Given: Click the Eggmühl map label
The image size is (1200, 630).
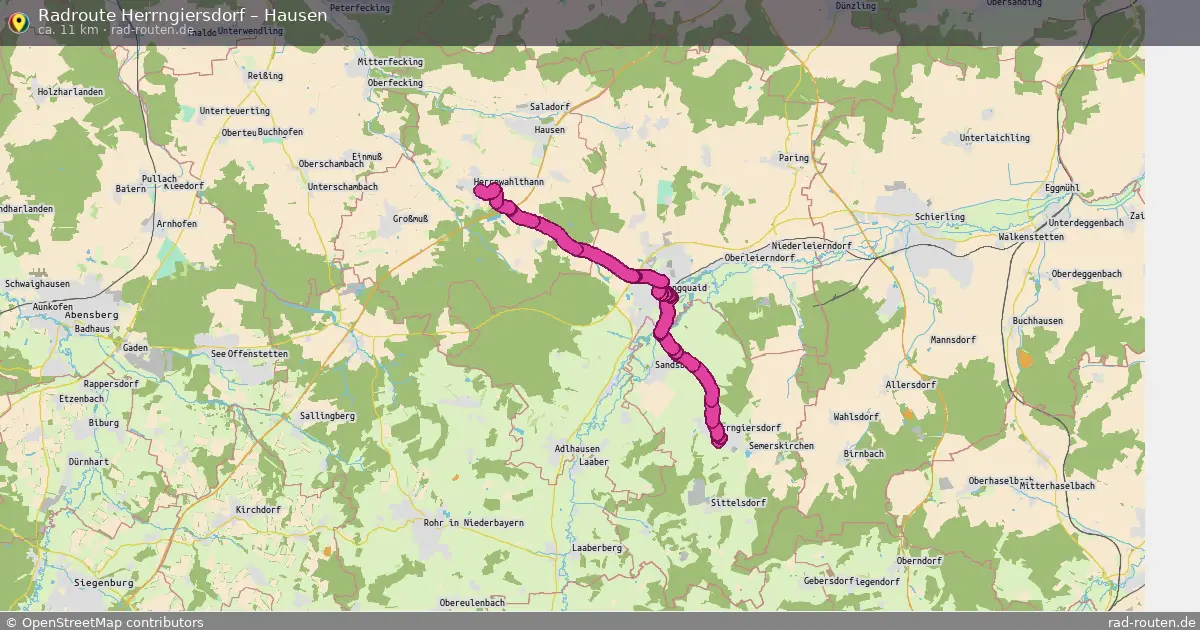Looking at the screenshot, I should [x=1062, y=187].
